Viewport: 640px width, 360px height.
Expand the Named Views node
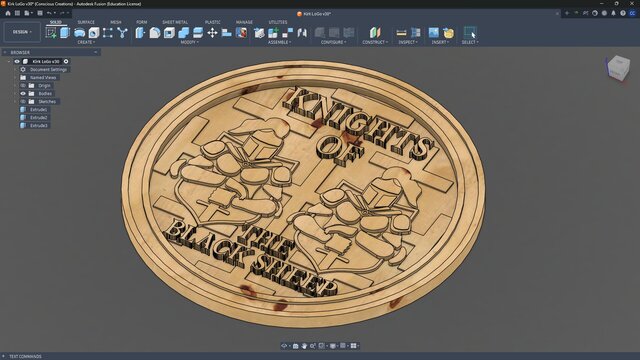[x=16, y=78]
